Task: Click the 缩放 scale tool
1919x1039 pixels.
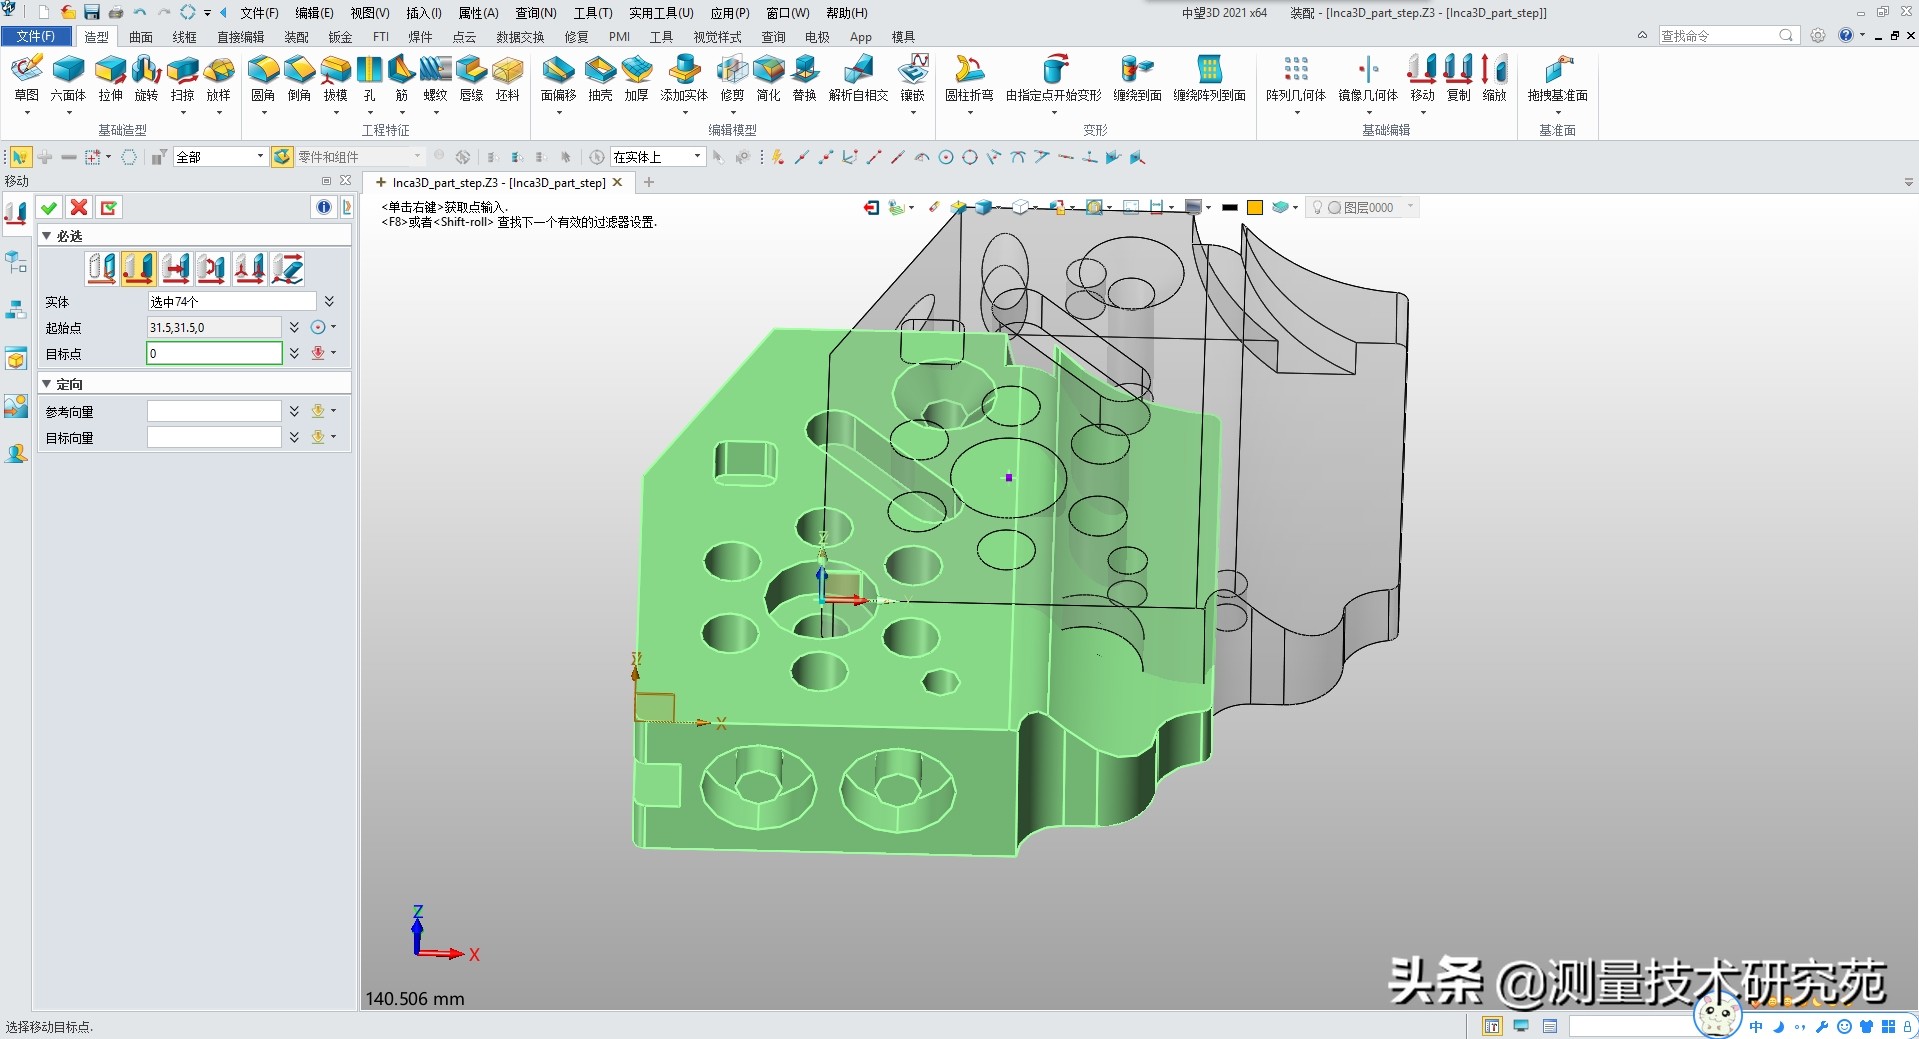Action: click(x=1494, y=78)
